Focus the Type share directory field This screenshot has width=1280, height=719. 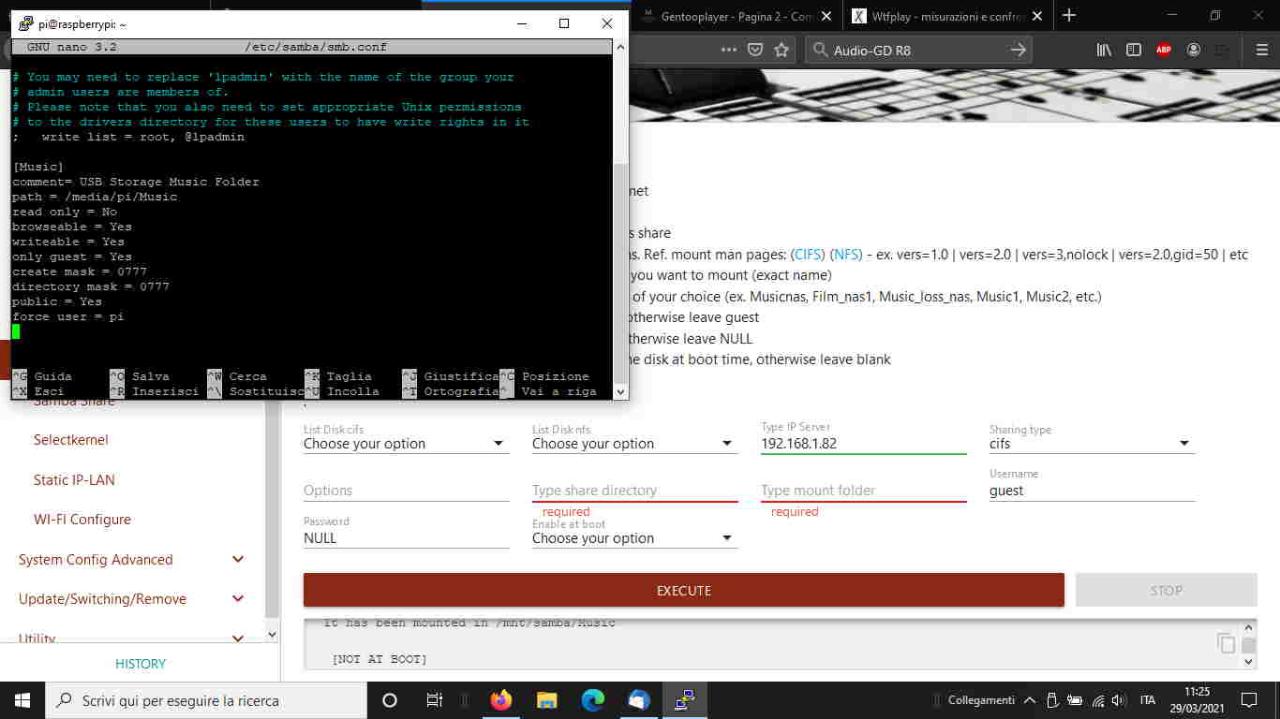634,490
